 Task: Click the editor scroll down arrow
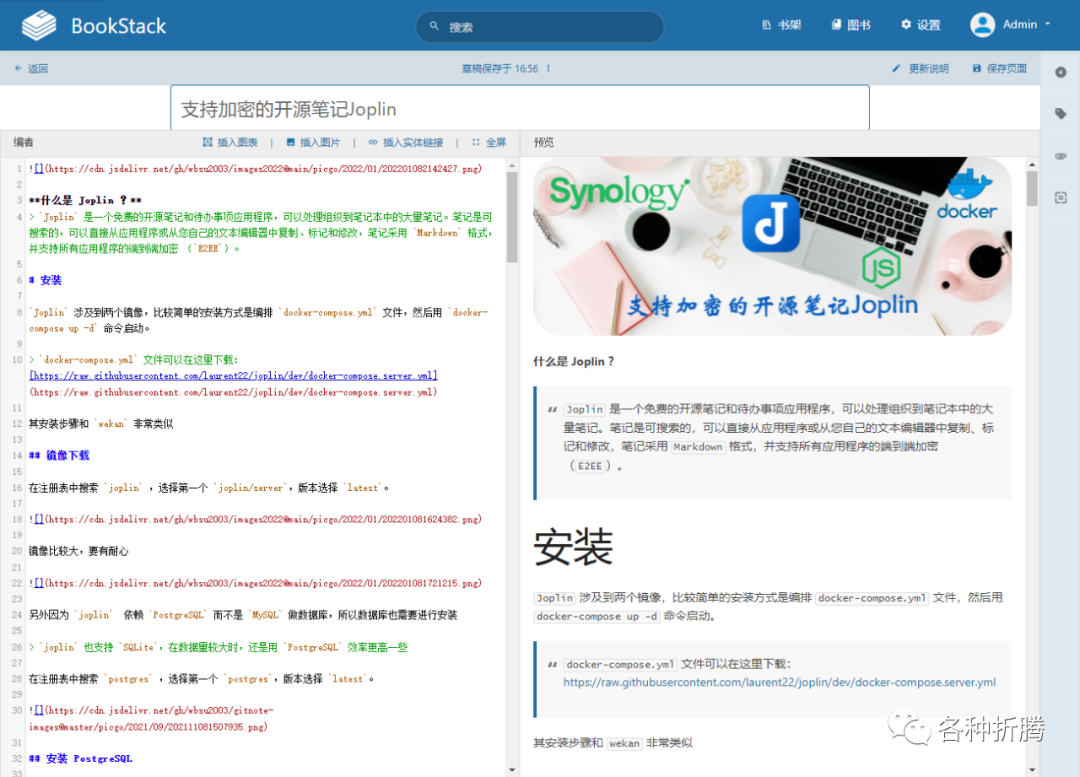click(x=512, y=769)
